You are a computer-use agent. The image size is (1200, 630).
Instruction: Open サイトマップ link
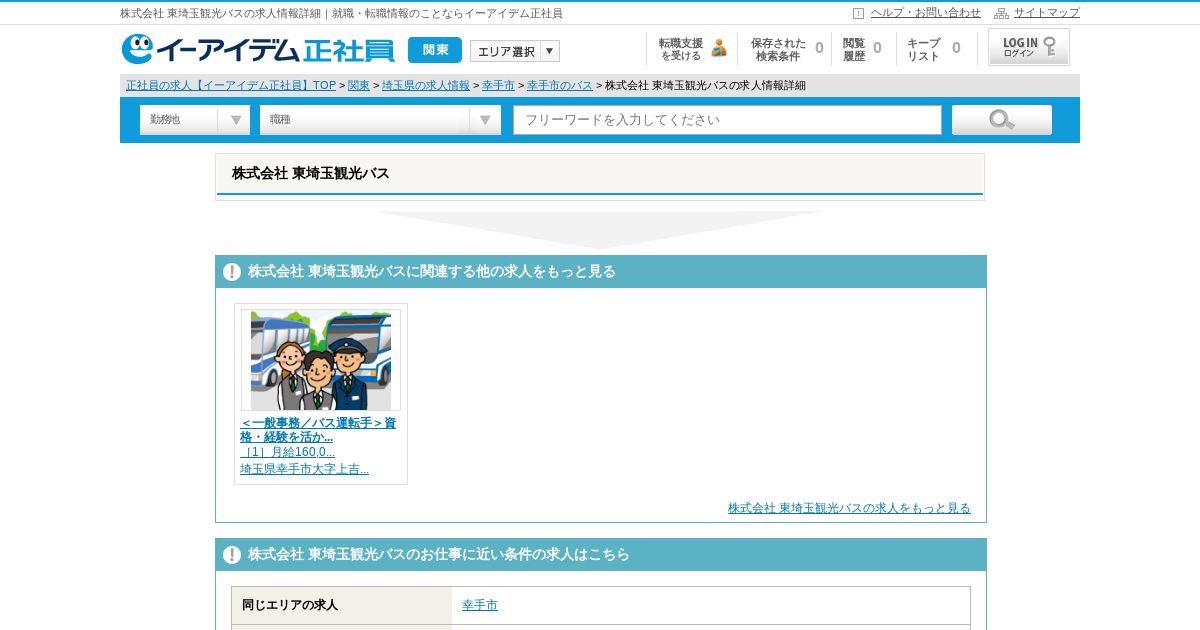[x=1047, y=13]
